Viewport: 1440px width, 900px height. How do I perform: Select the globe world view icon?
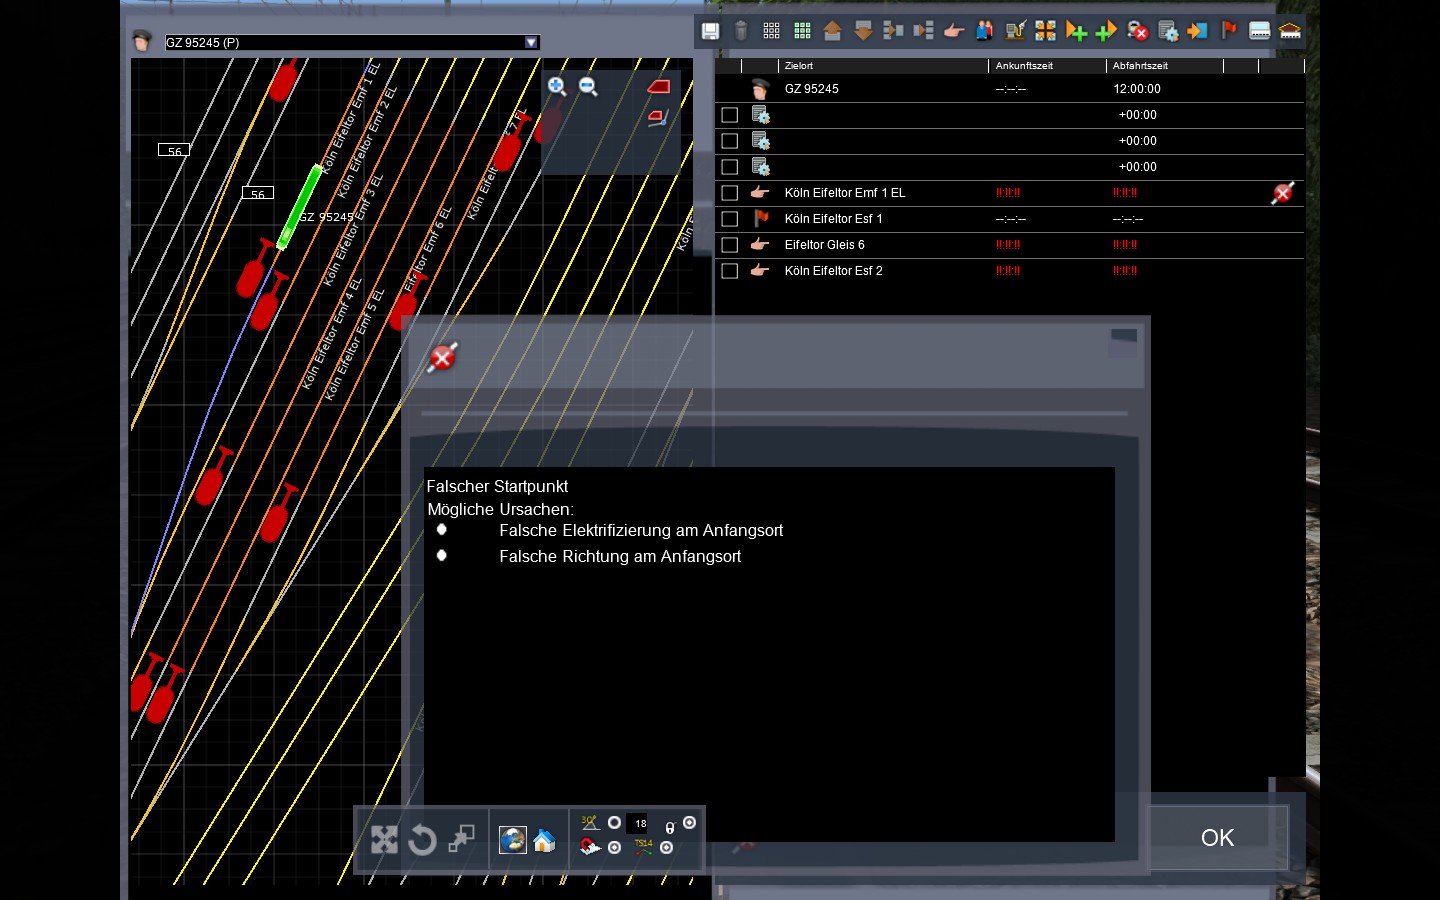(513, 840)
